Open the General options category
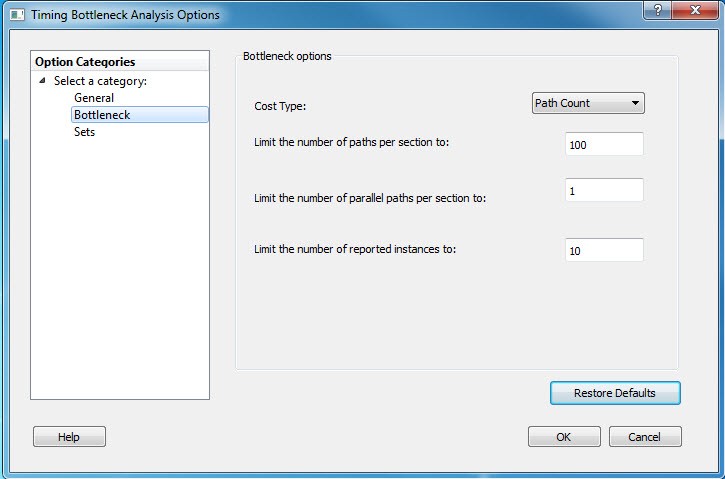The width and height of the screenshot is (725, 479). 94,98
